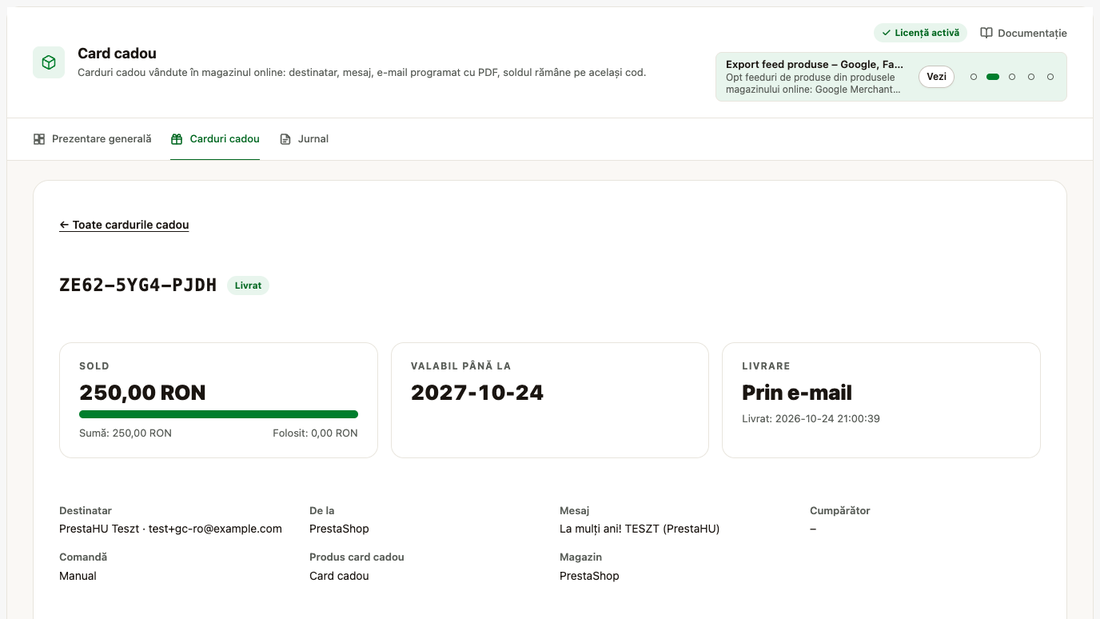Click the Livrat: 2026-10-24 21:00:39 timestamp

pyautogui.click(x=811, y=418)
